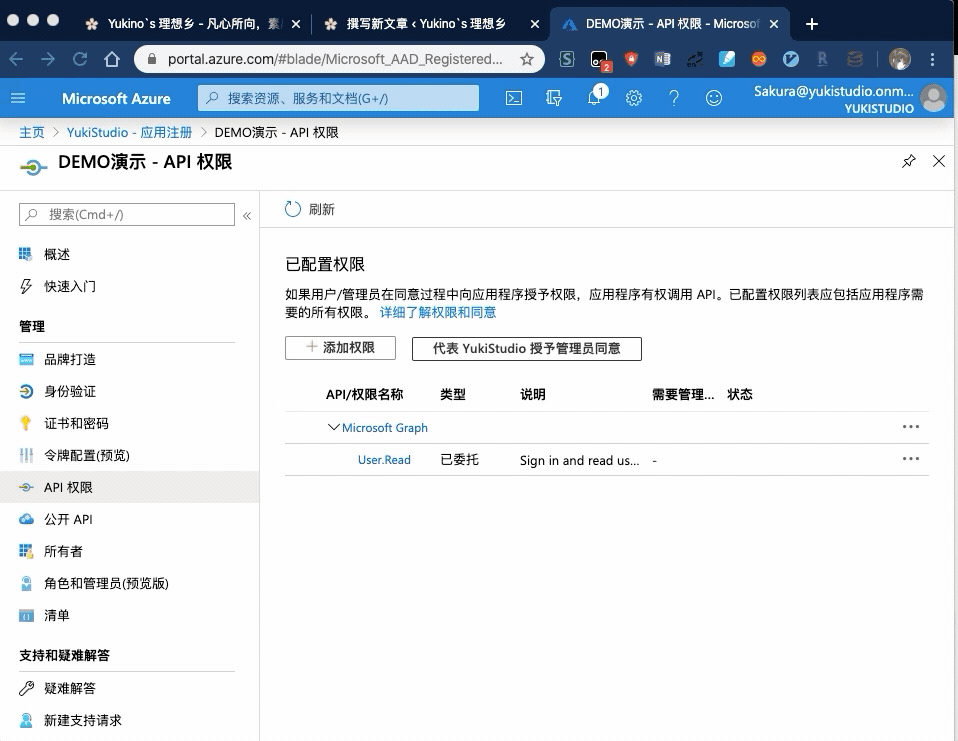Close the API permissions blade

coord(939,161)
